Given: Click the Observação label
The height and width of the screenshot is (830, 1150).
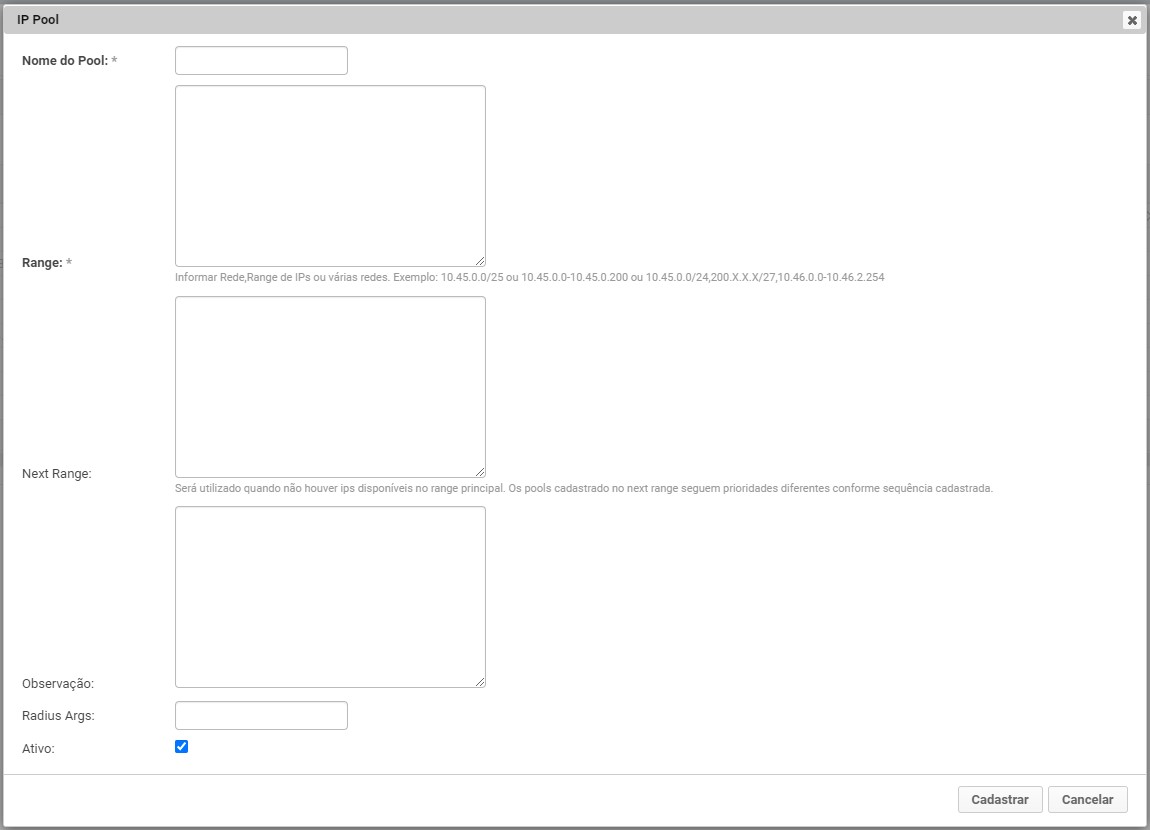Looking at the screenshot, I should pyautogui.click(x=58, y=684).
